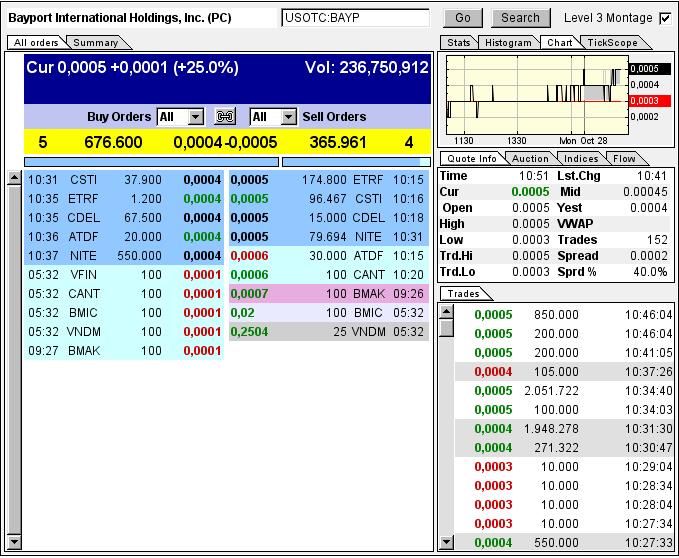Viewport: 679px width, 558px height.
Task: Focus the USOTC:BAYP symbol input field
Action: coord(355,18)
